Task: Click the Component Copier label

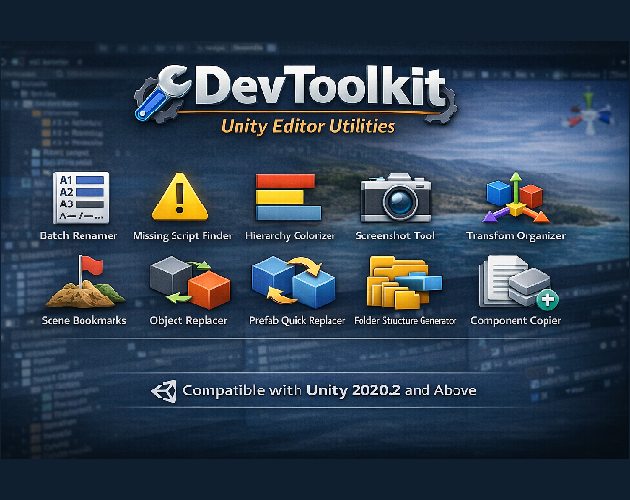Action: coord(515,321)
